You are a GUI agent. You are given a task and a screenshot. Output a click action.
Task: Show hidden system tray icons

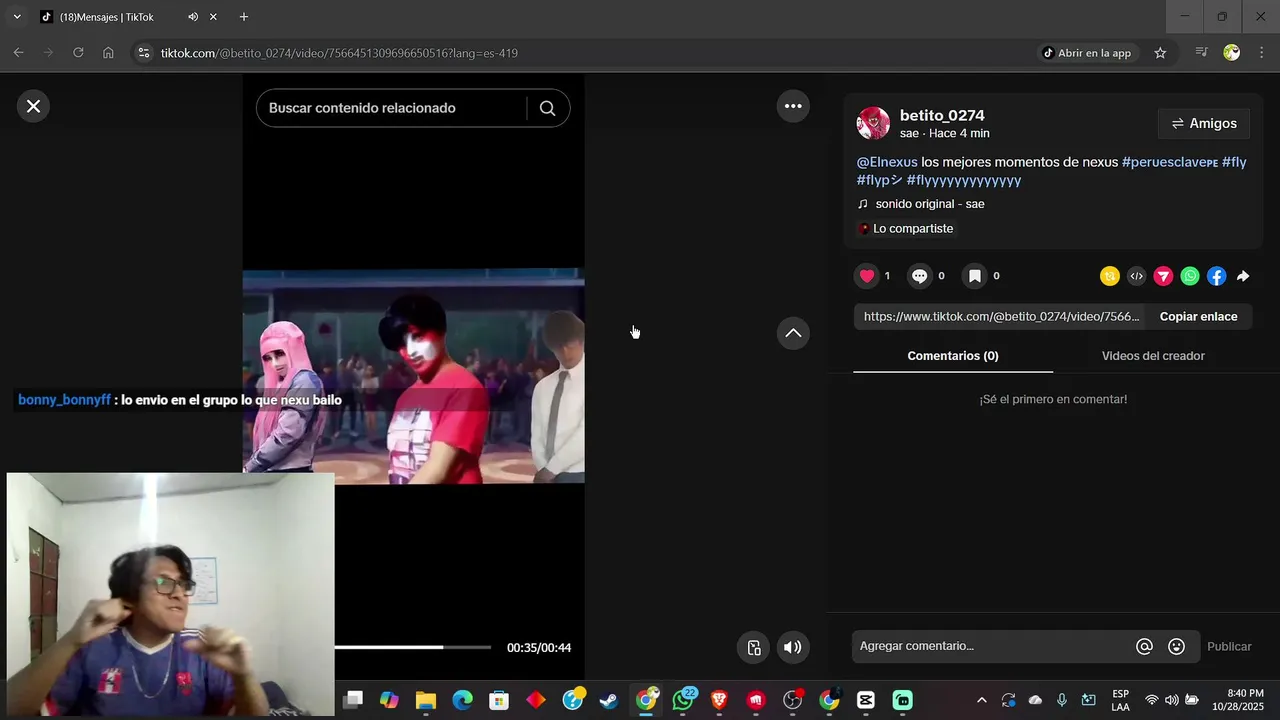pyautogui.click(x=981, y=700)
